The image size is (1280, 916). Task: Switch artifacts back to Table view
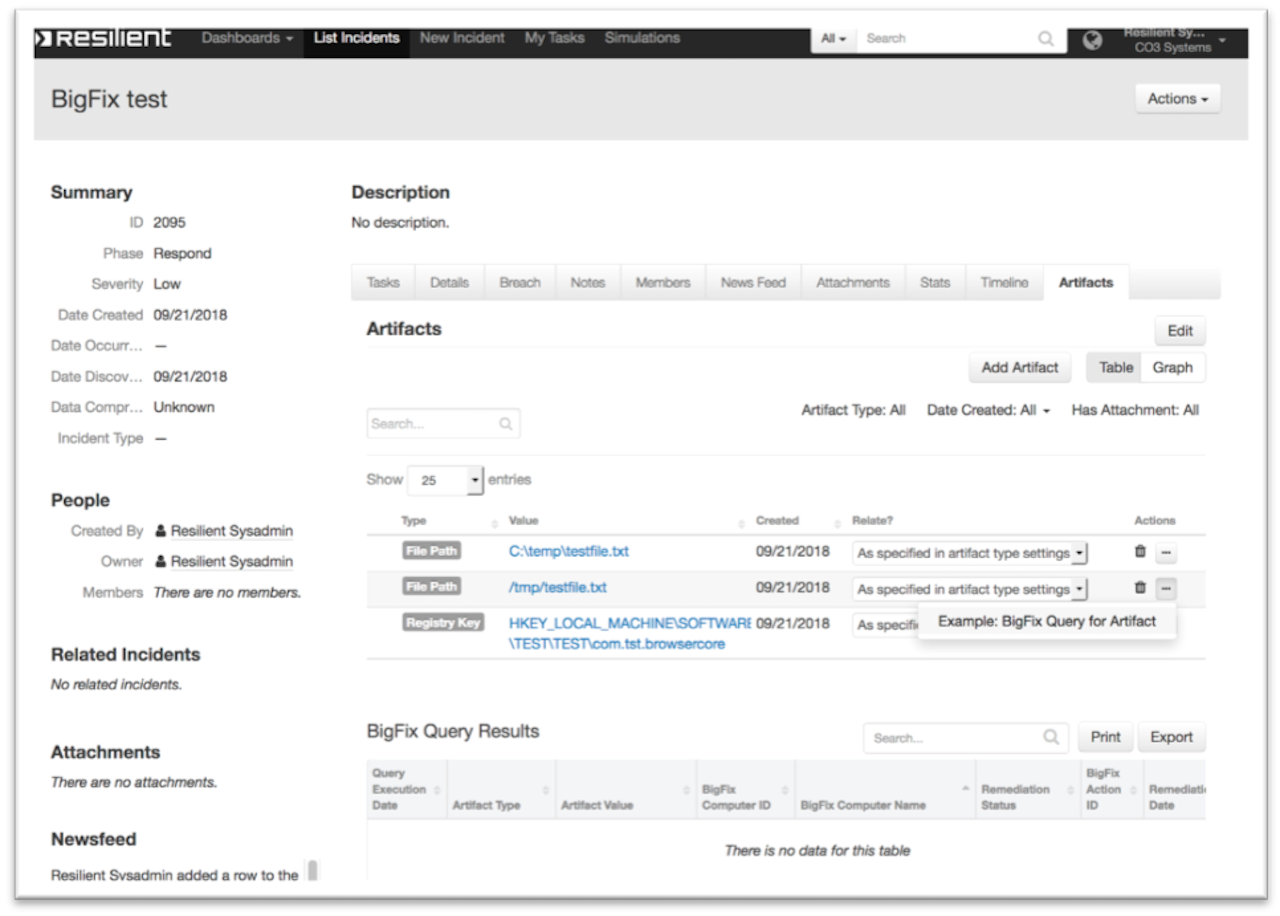[1113, 367]
